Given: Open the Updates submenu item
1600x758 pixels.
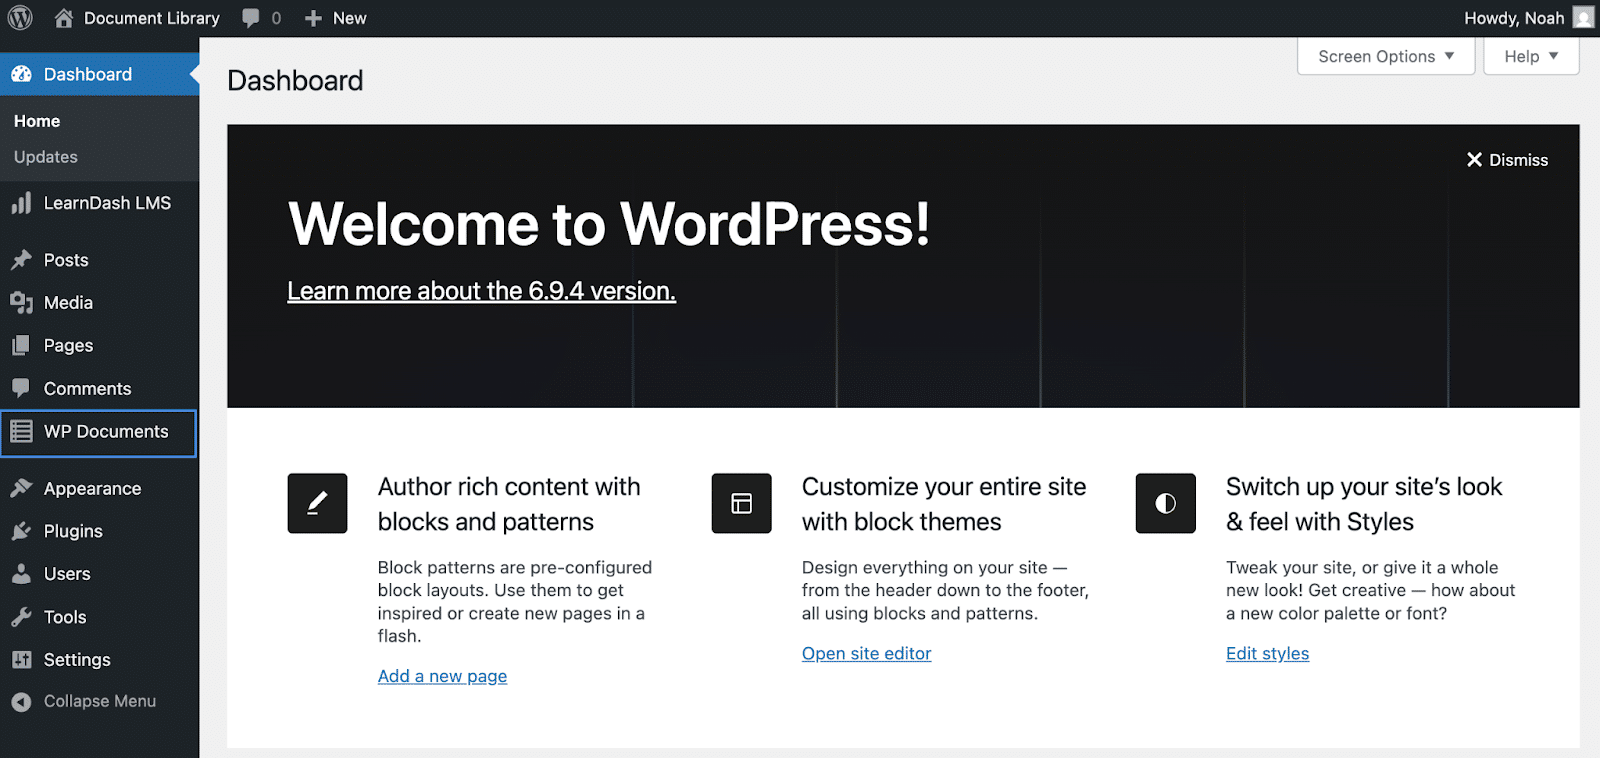Looking at the screenshot, I should pyautogui.click(x=46, y=157).
